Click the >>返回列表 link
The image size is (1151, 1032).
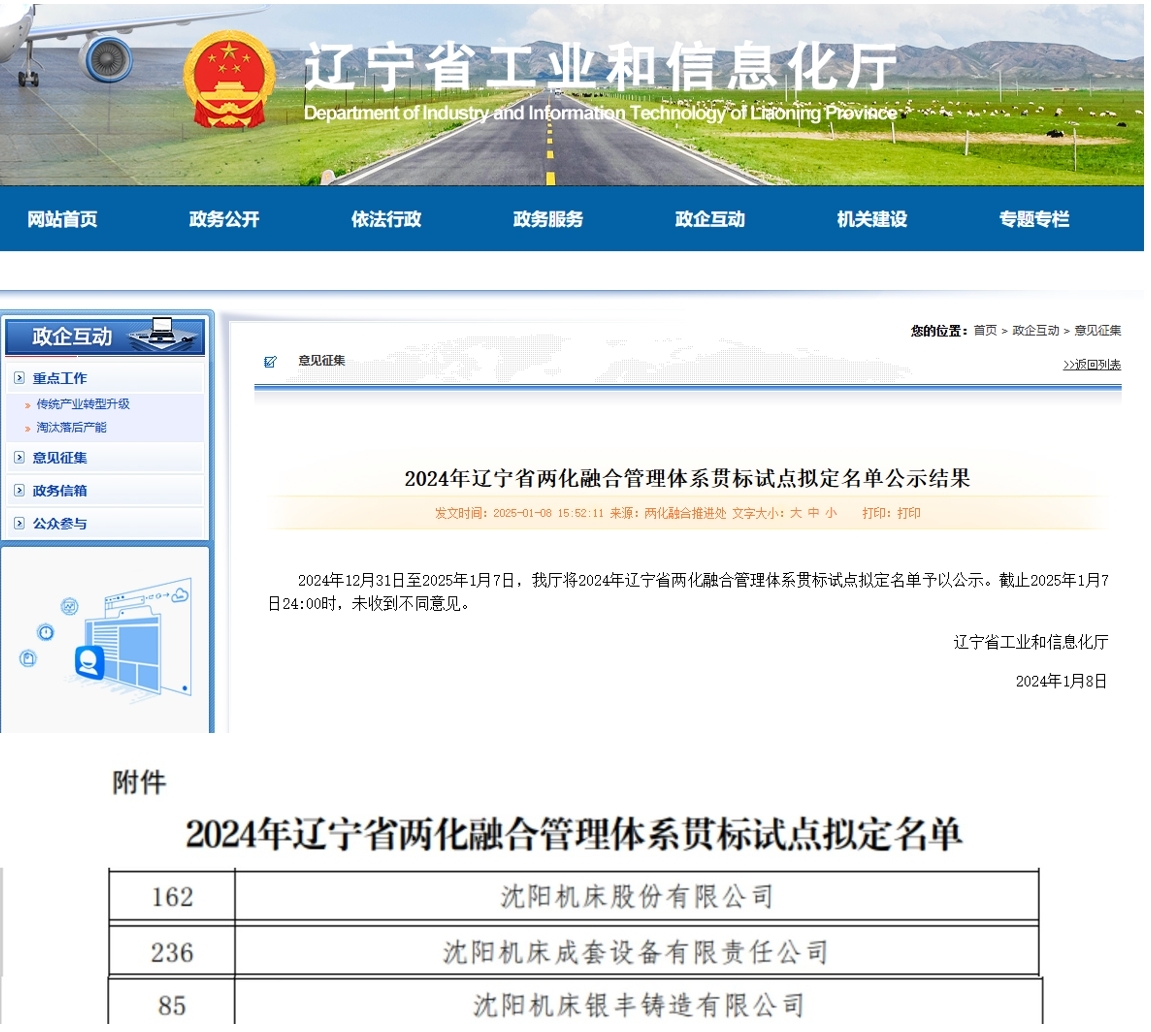(x=1092, y=365)
